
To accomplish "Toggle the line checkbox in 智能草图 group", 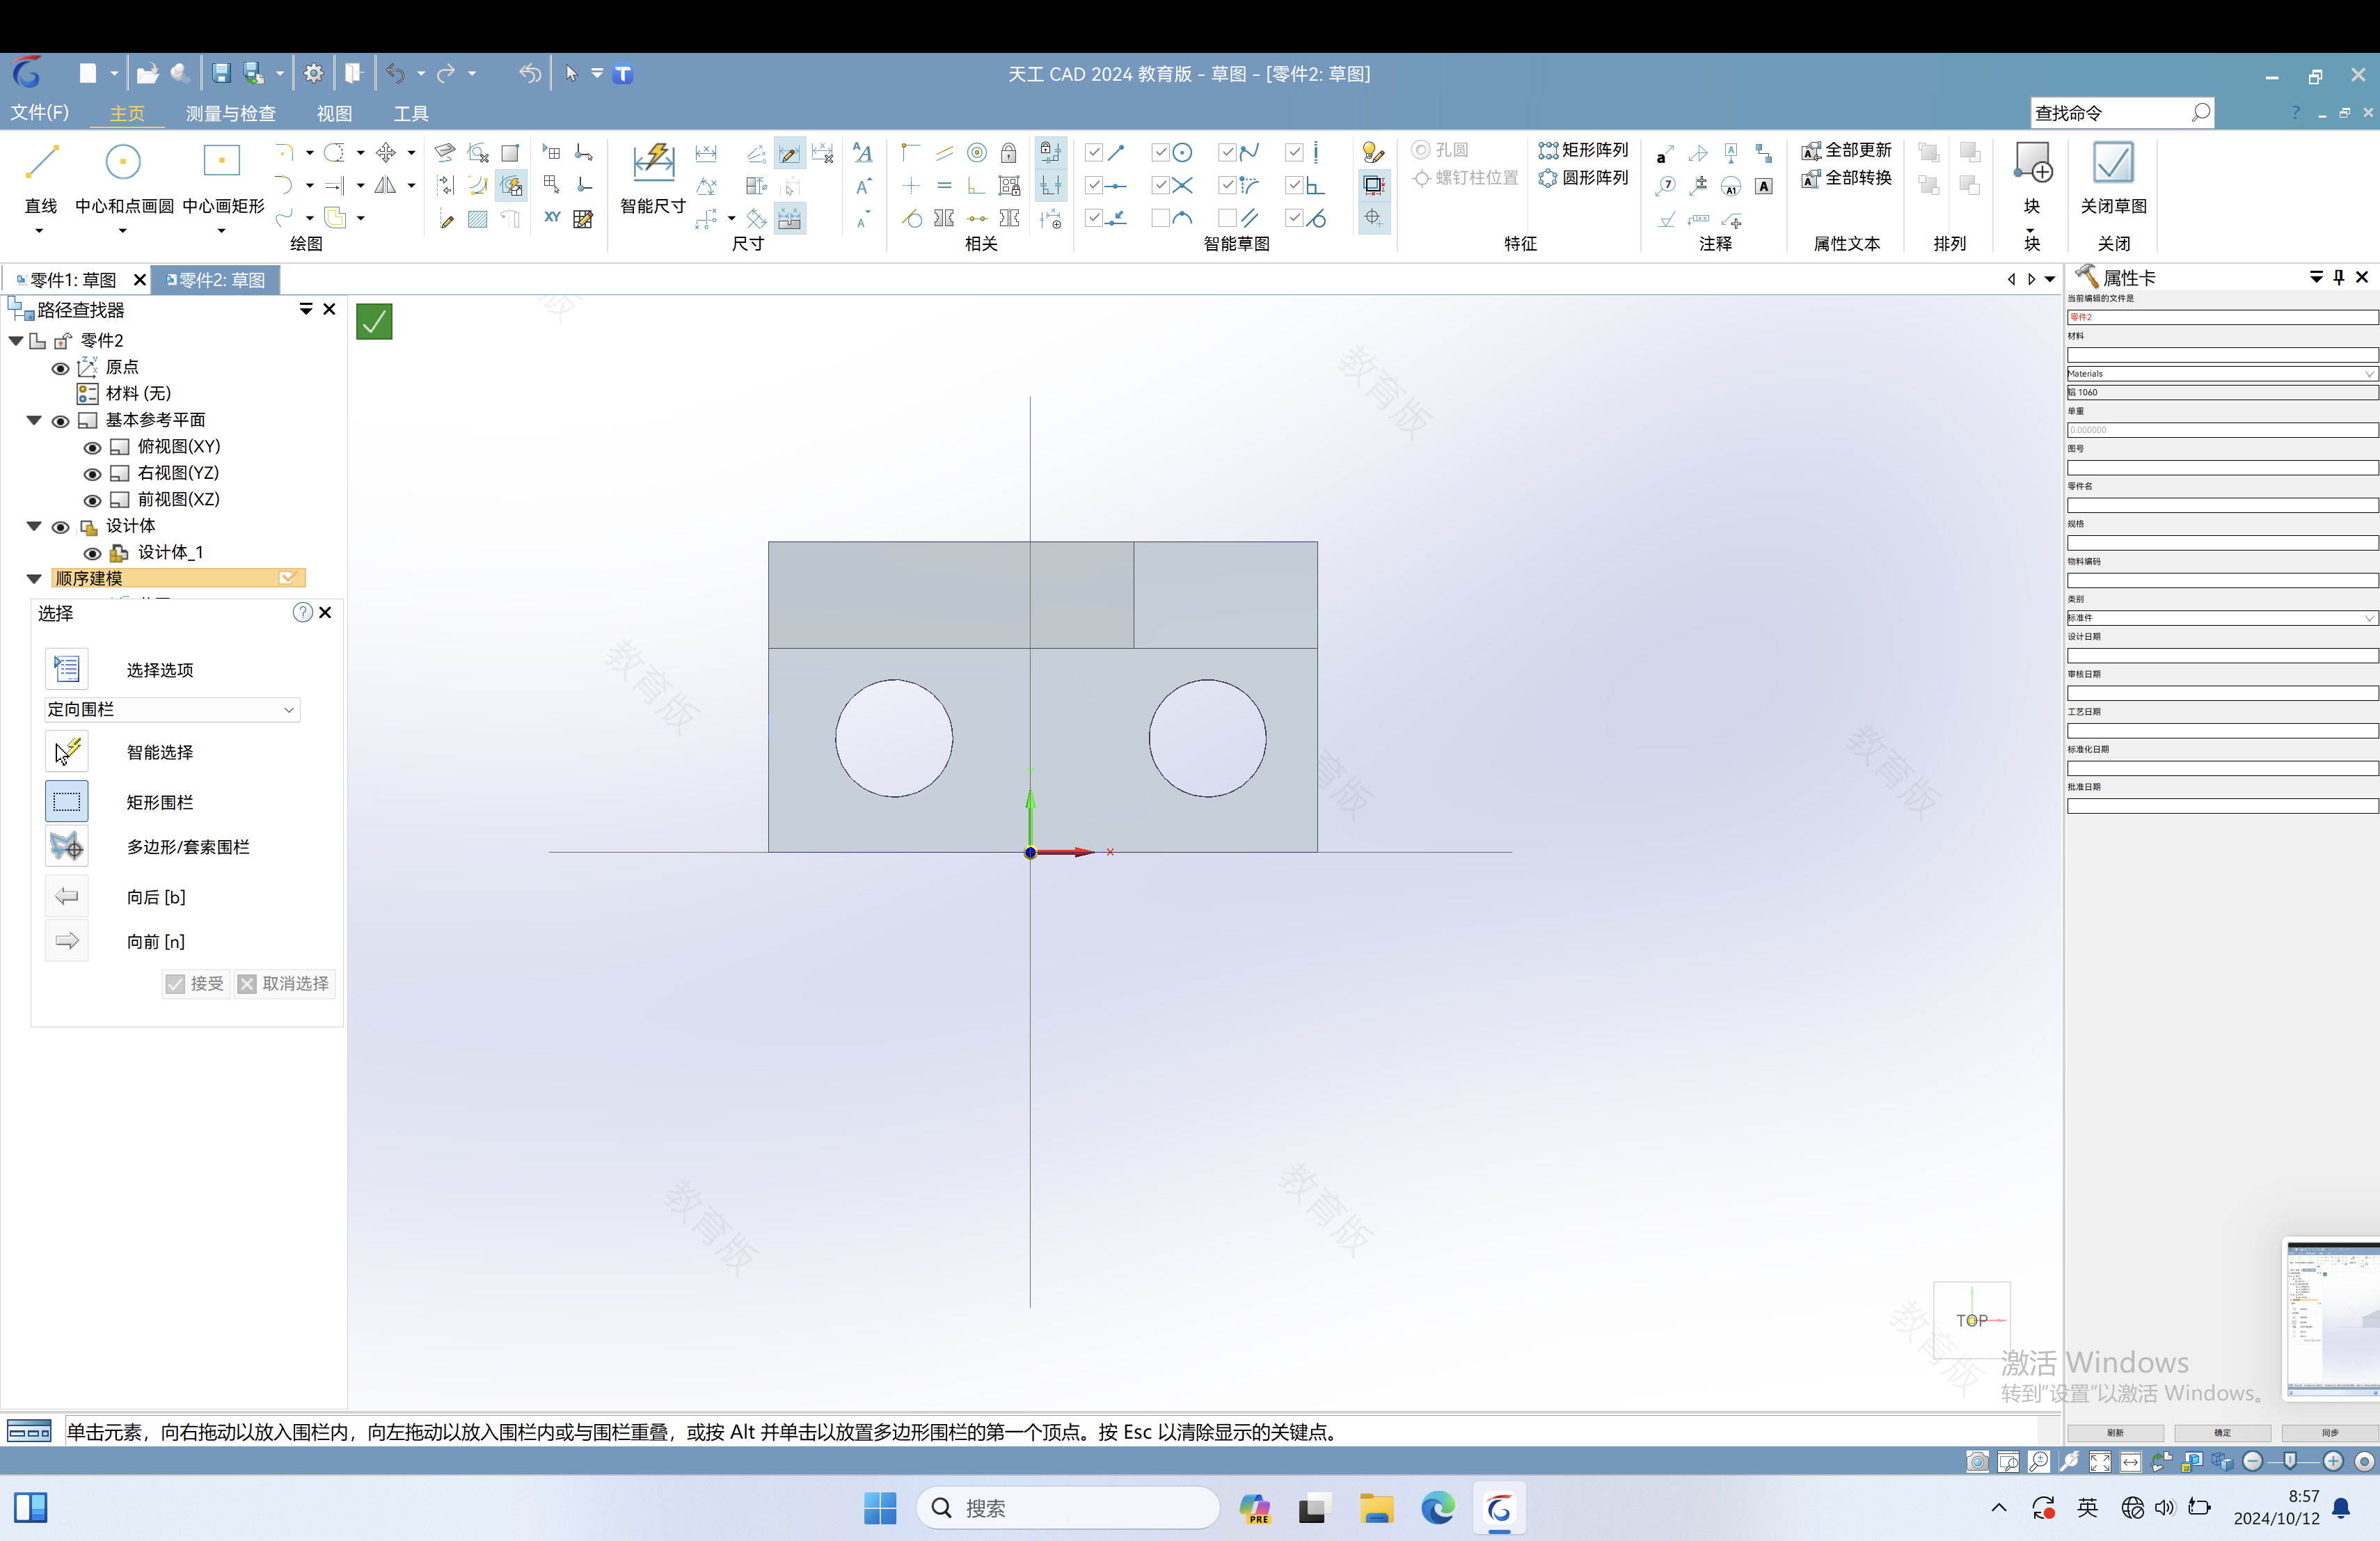I will 1094,152.
